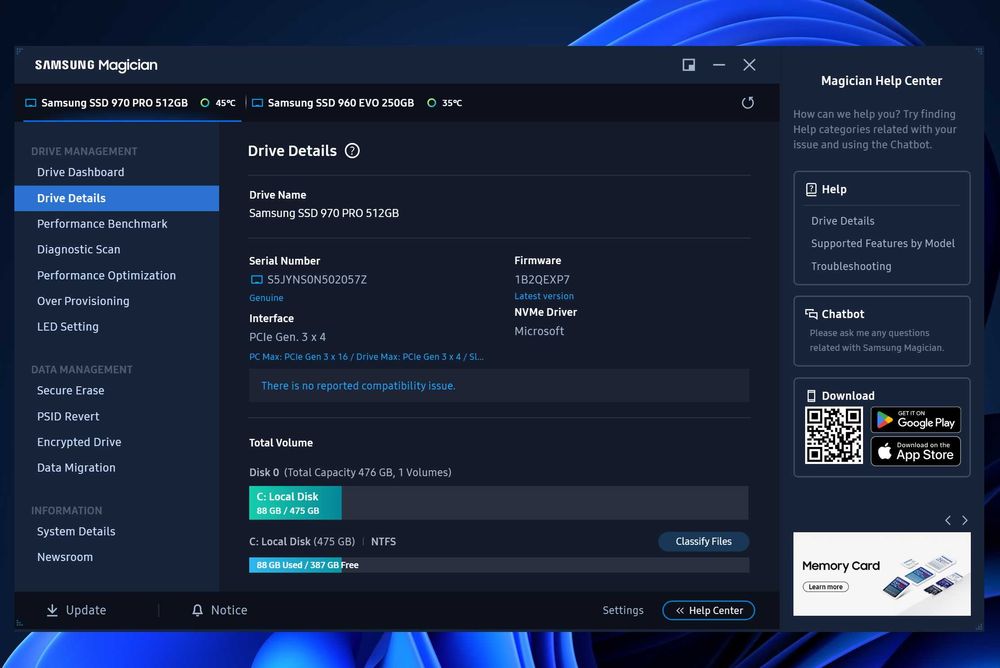
Task: Open the Chatbot card
Action: (882, 331)
